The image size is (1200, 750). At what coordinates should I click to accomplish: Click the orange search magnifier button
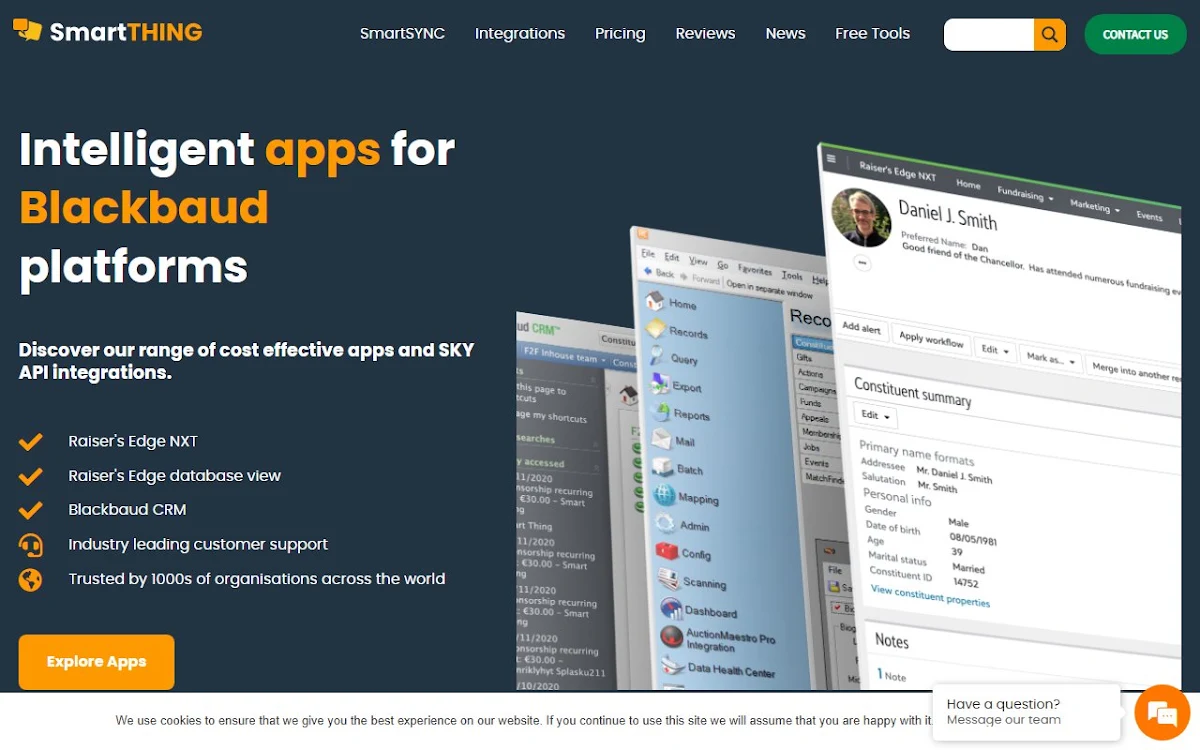pos(1049,34)
